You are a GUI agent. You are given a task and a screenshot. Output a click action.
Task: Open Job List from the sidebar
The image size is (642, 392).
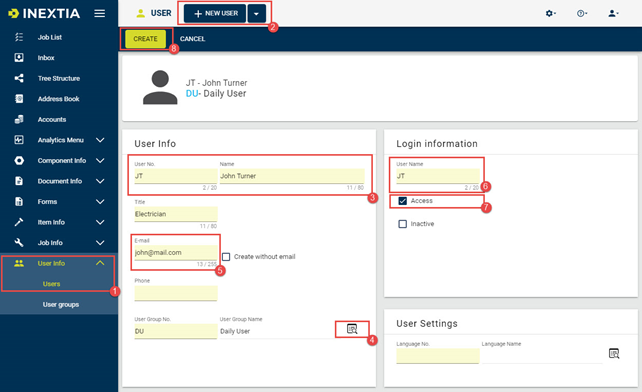(x=50, y=37)
